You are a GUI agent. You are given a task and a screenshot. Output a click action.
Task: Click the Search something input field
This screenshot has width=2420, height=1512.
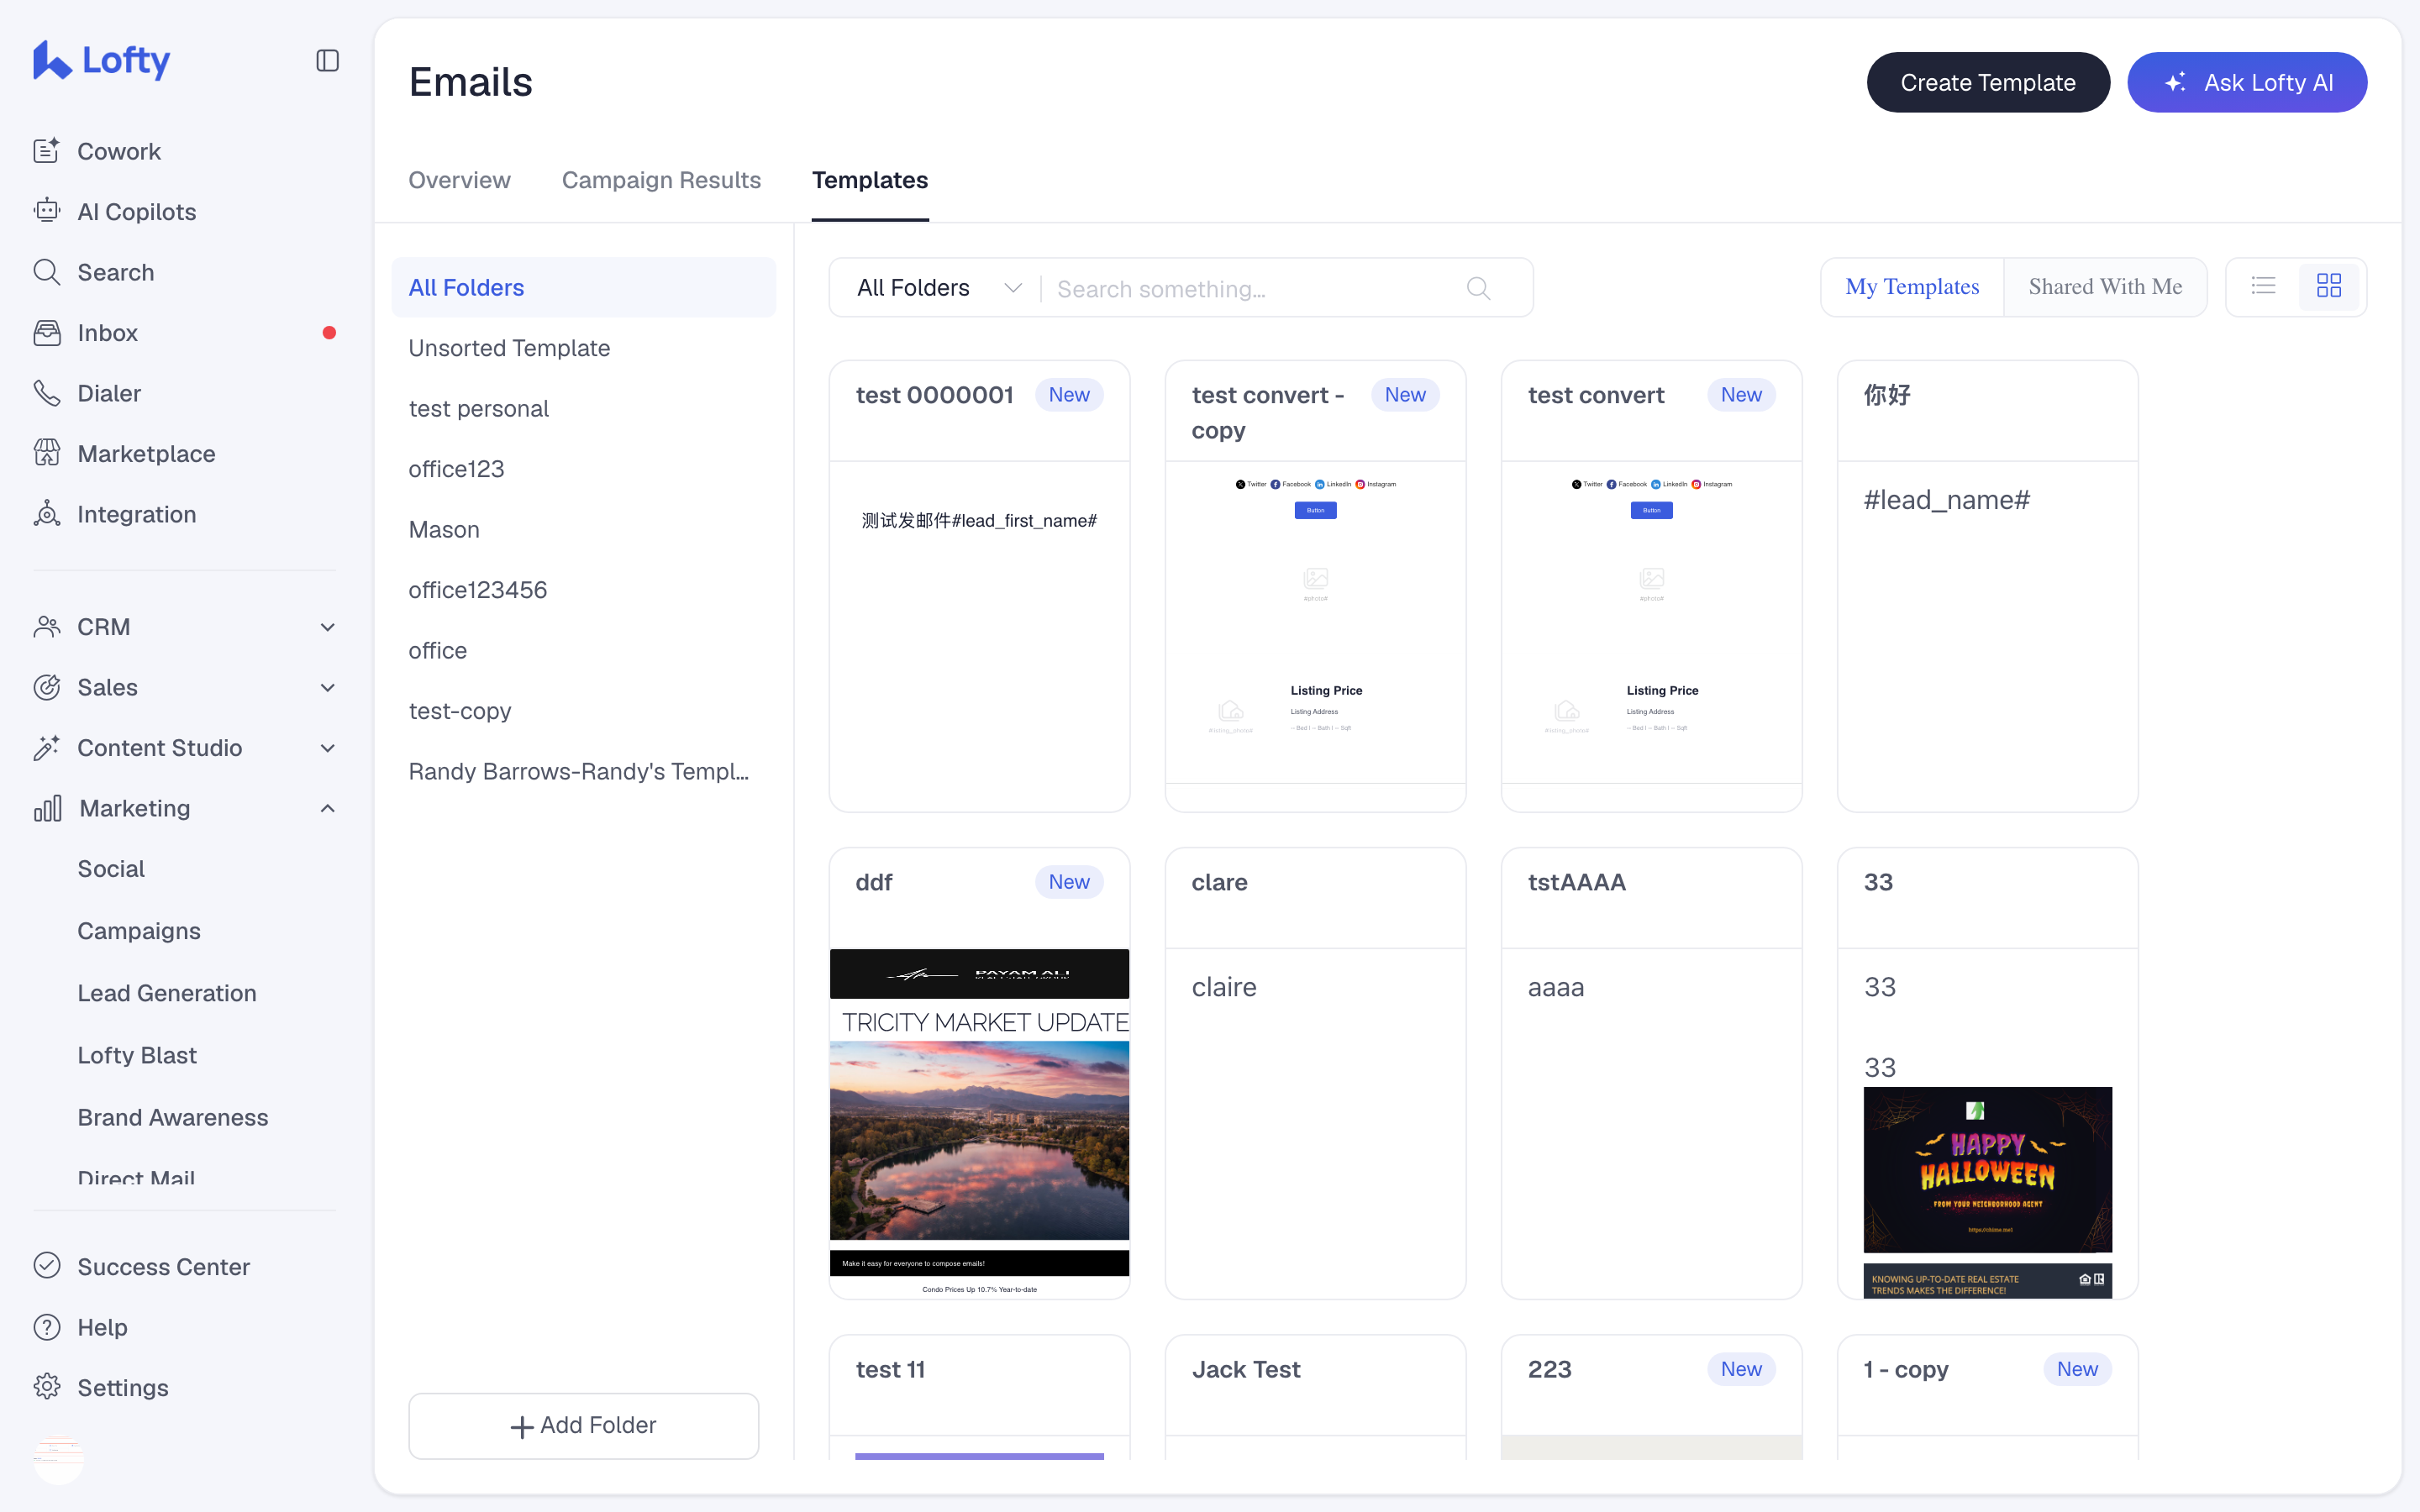[1250, 289]
